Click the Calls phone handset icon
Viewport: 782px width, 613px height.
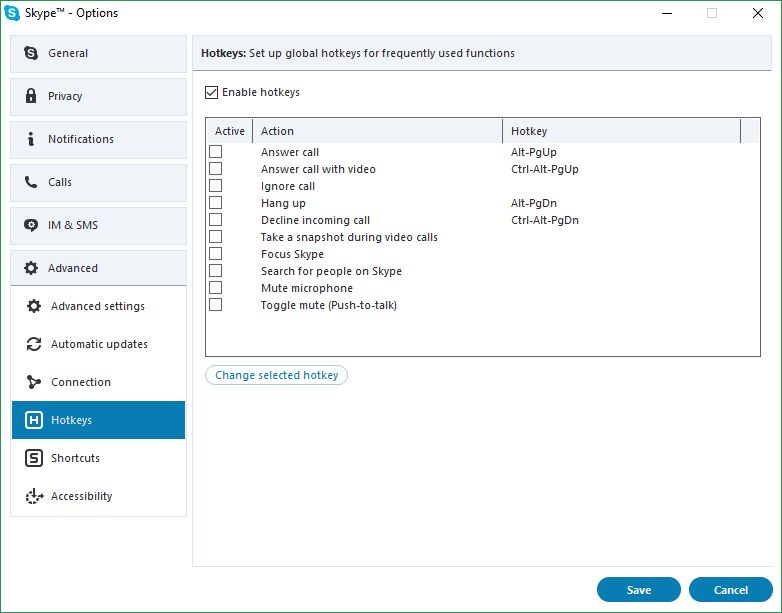31,182
